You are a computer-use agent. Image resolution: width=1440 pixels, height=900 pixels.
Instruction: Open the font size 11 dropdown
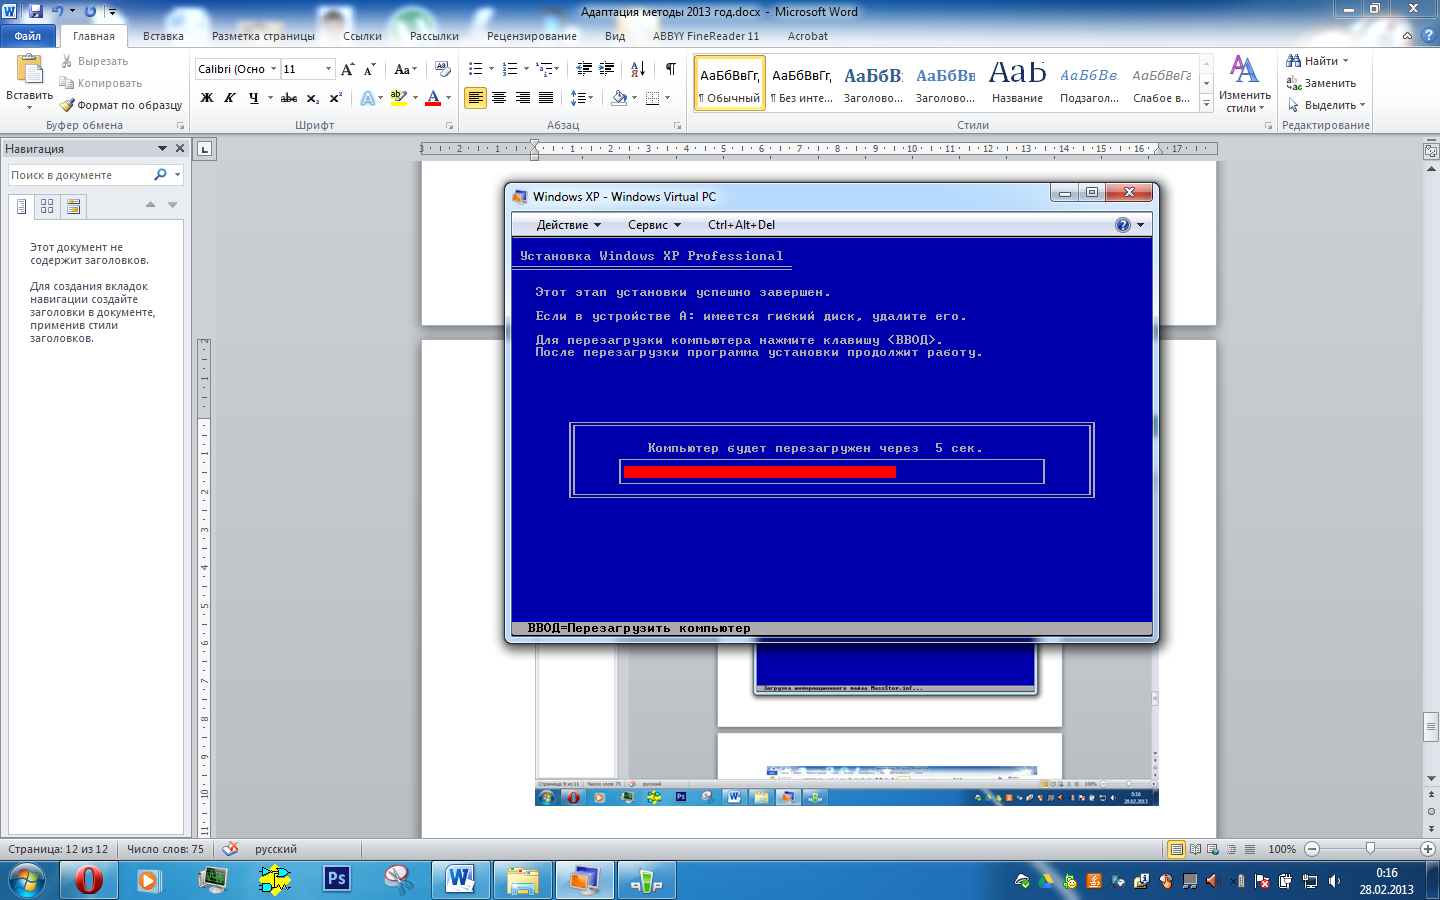[328, 69]
